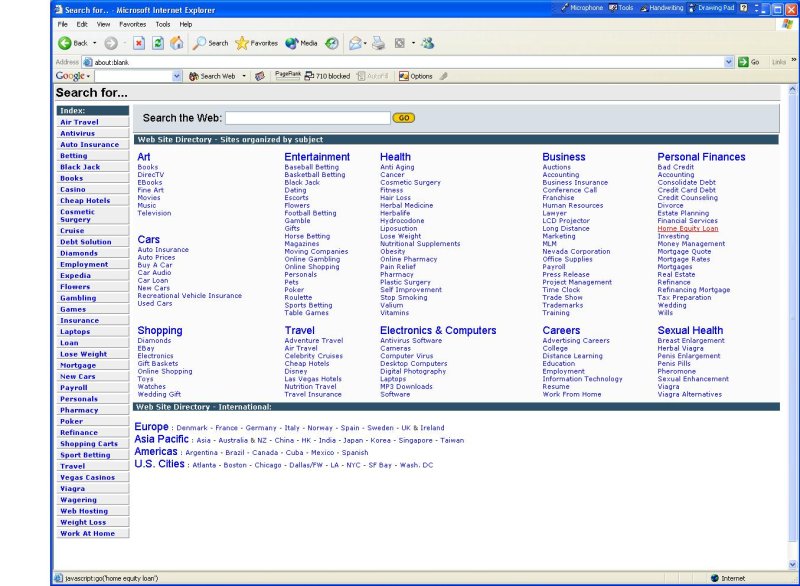Click the 710 blocked popup blocker button

click(327, 76)
